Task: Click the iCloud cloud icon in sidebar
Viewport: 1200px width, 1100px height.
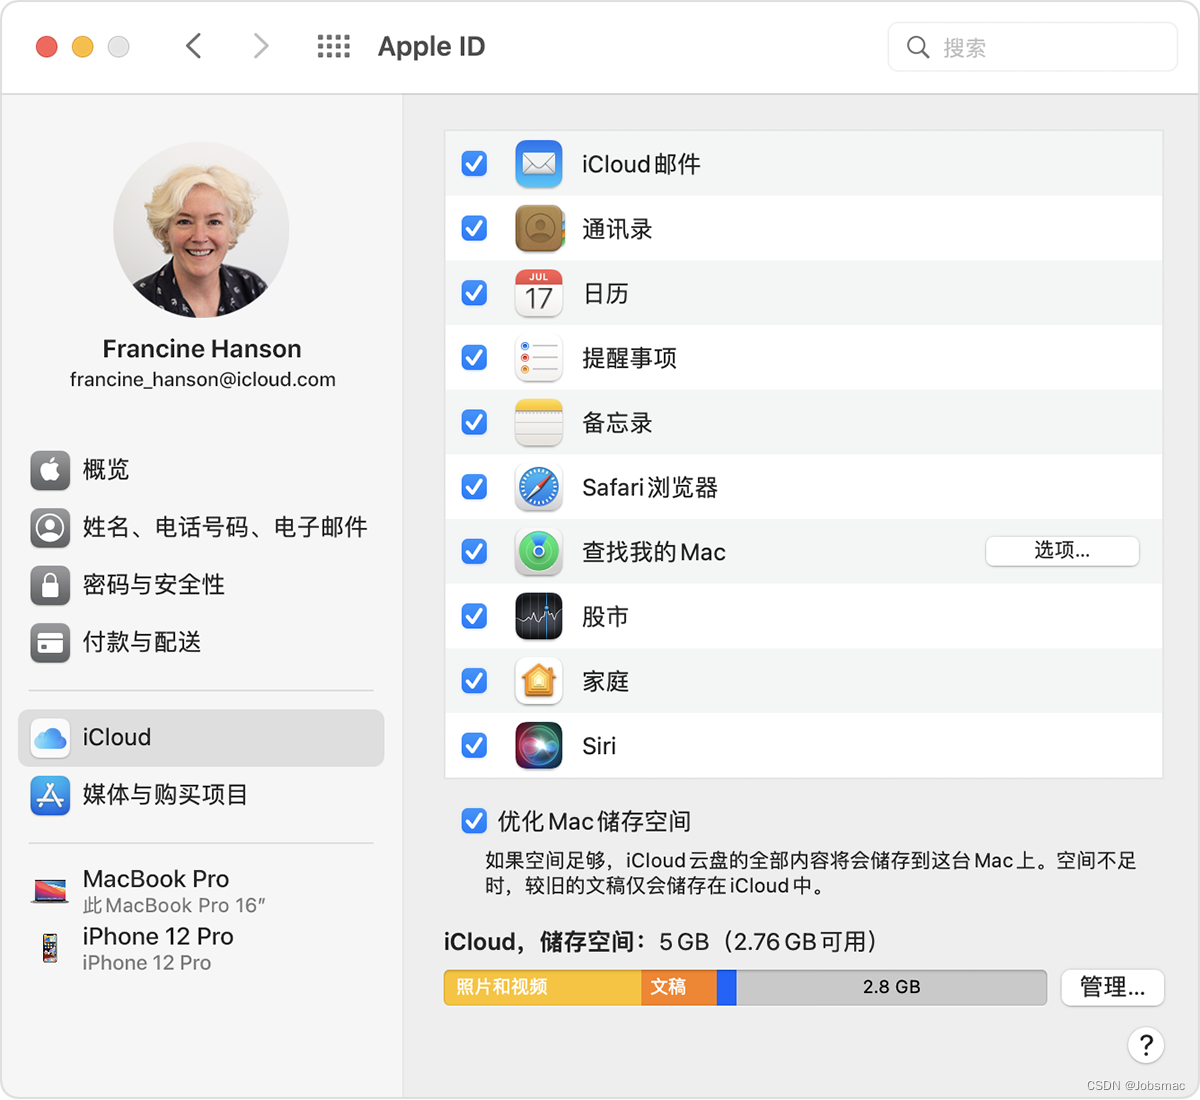Action: pos(50,738)
